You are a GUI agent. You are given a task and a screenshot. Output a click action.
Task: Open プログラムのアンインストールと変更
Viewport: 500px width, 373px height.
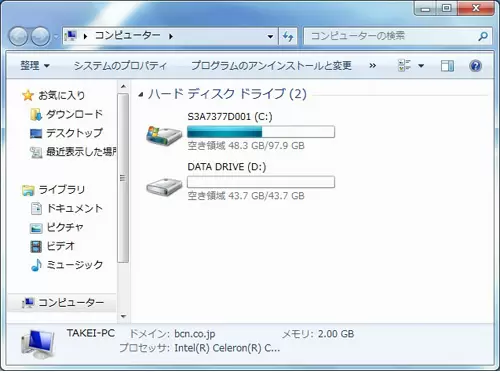pos(271,66)
